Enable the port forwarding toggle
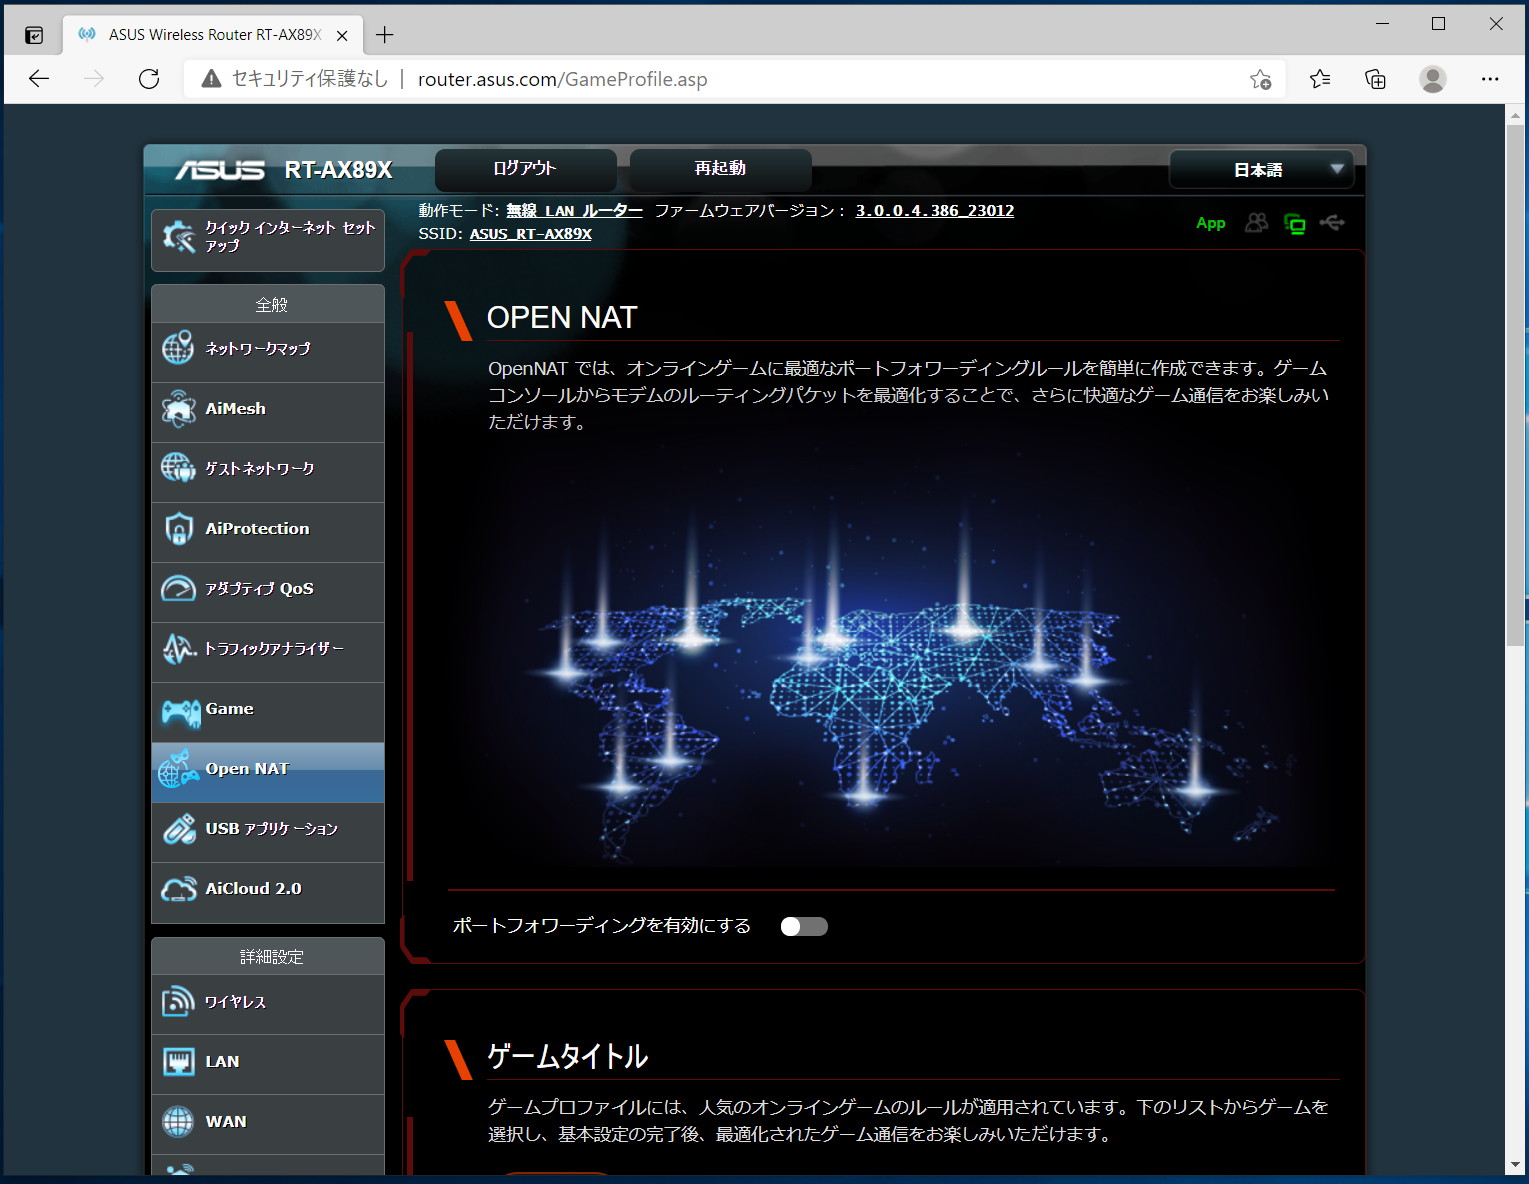This screenshot has width=1529, height=1184. coord(804,926)
